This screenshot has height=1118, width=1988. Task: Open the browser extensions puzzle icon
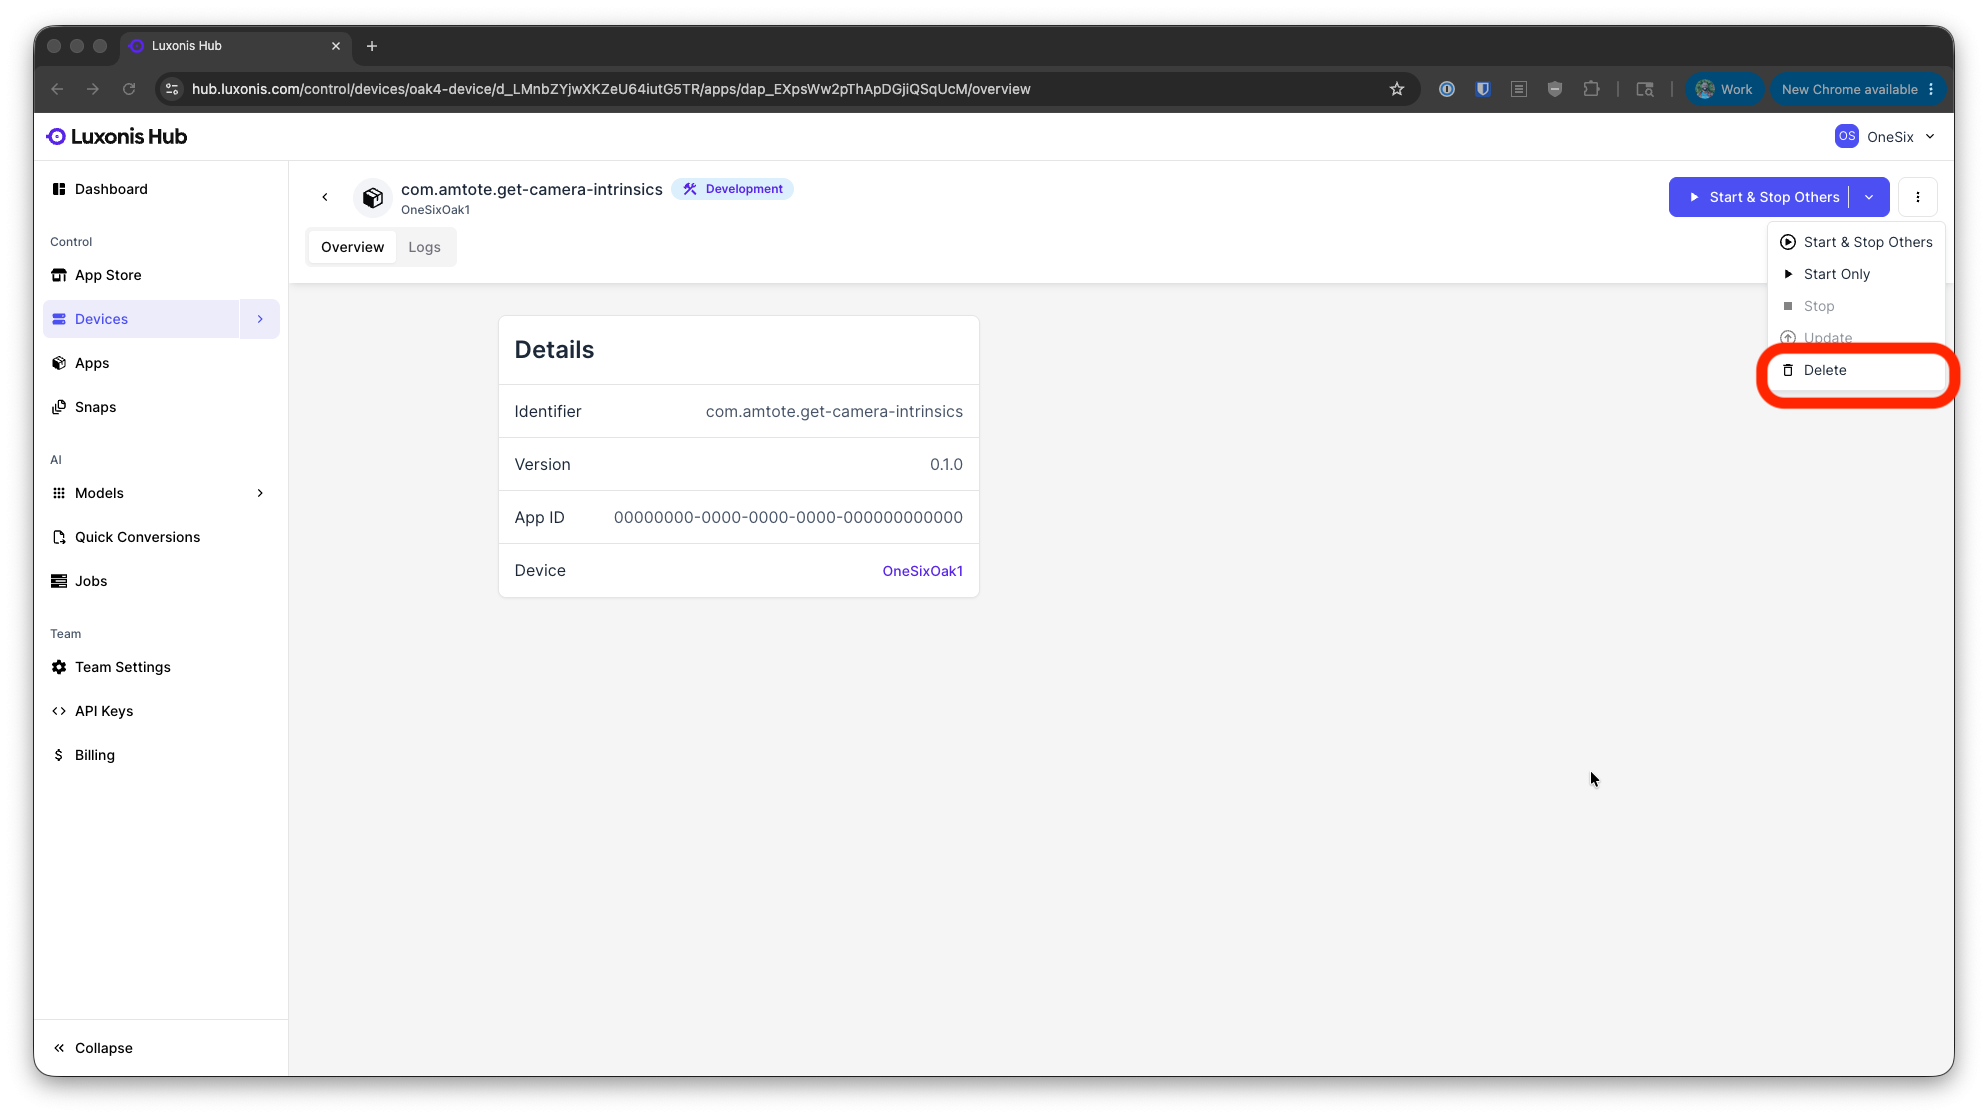(1591, 89)
